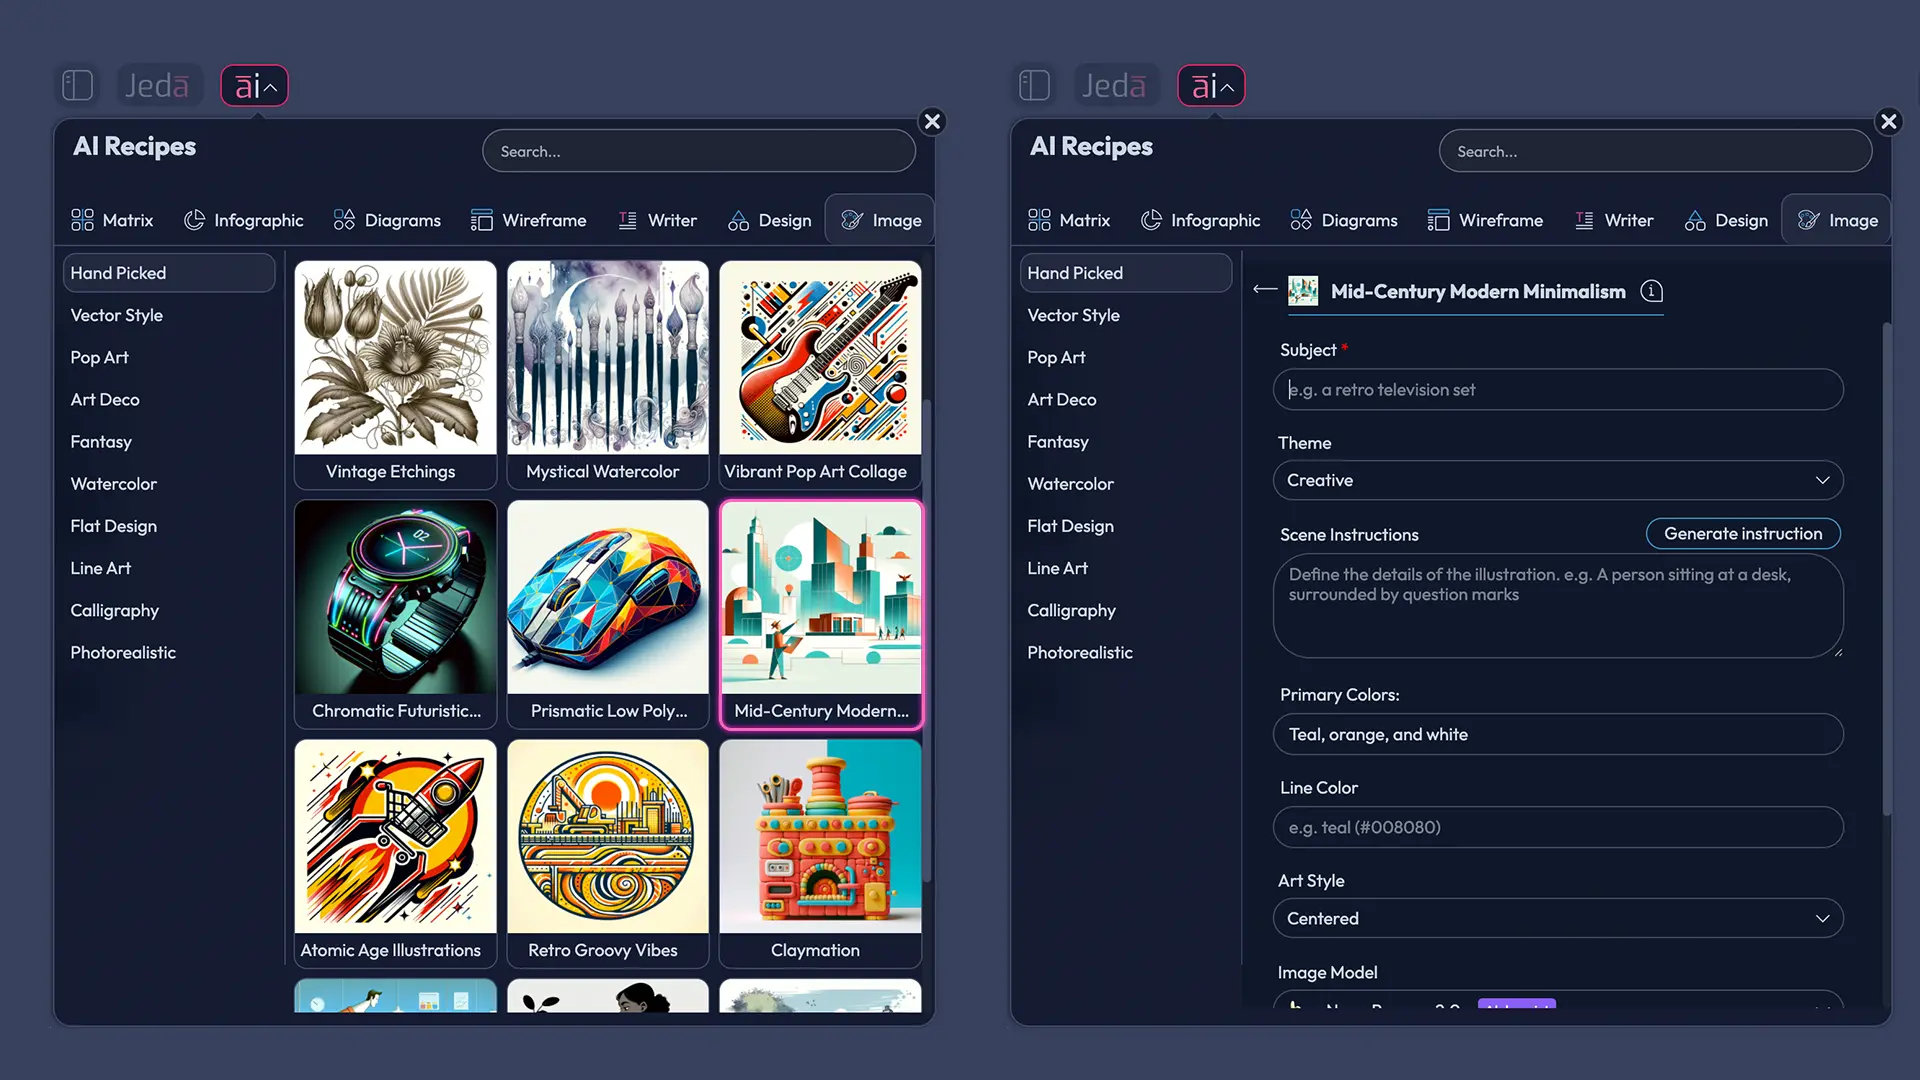Search recipes in the left panel search box
This screenshot has height=1080, width=1920.
pyautogui.click(x=699, y=151)
